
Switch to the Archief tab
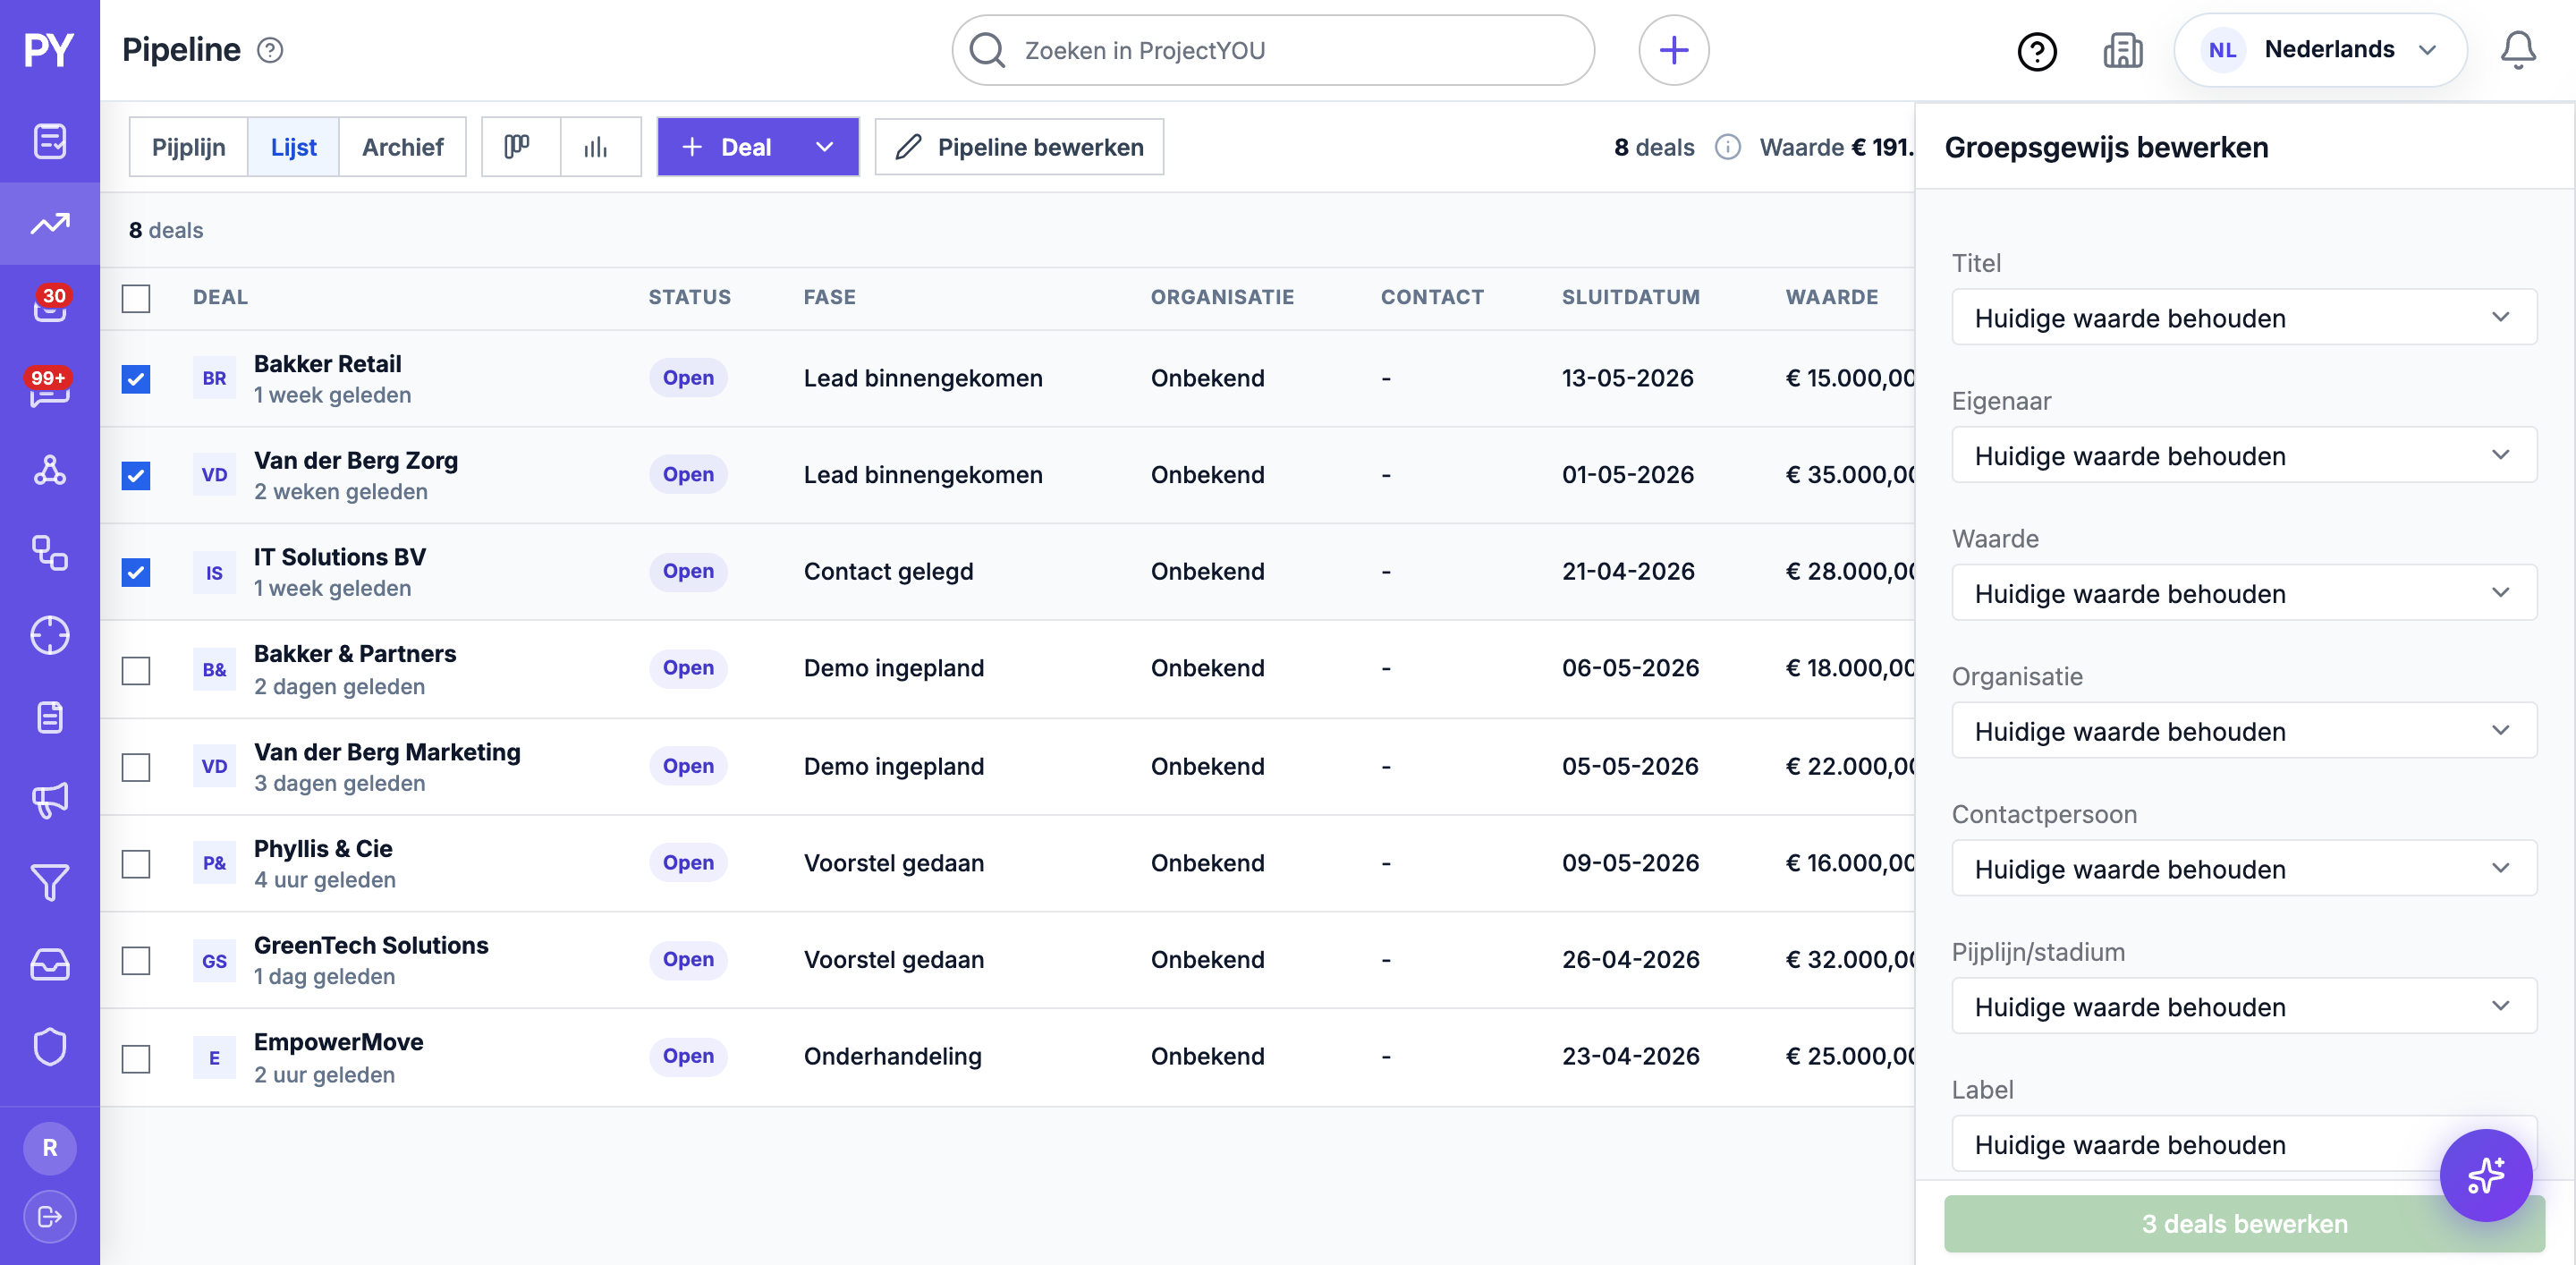click(x=402, y=147)
